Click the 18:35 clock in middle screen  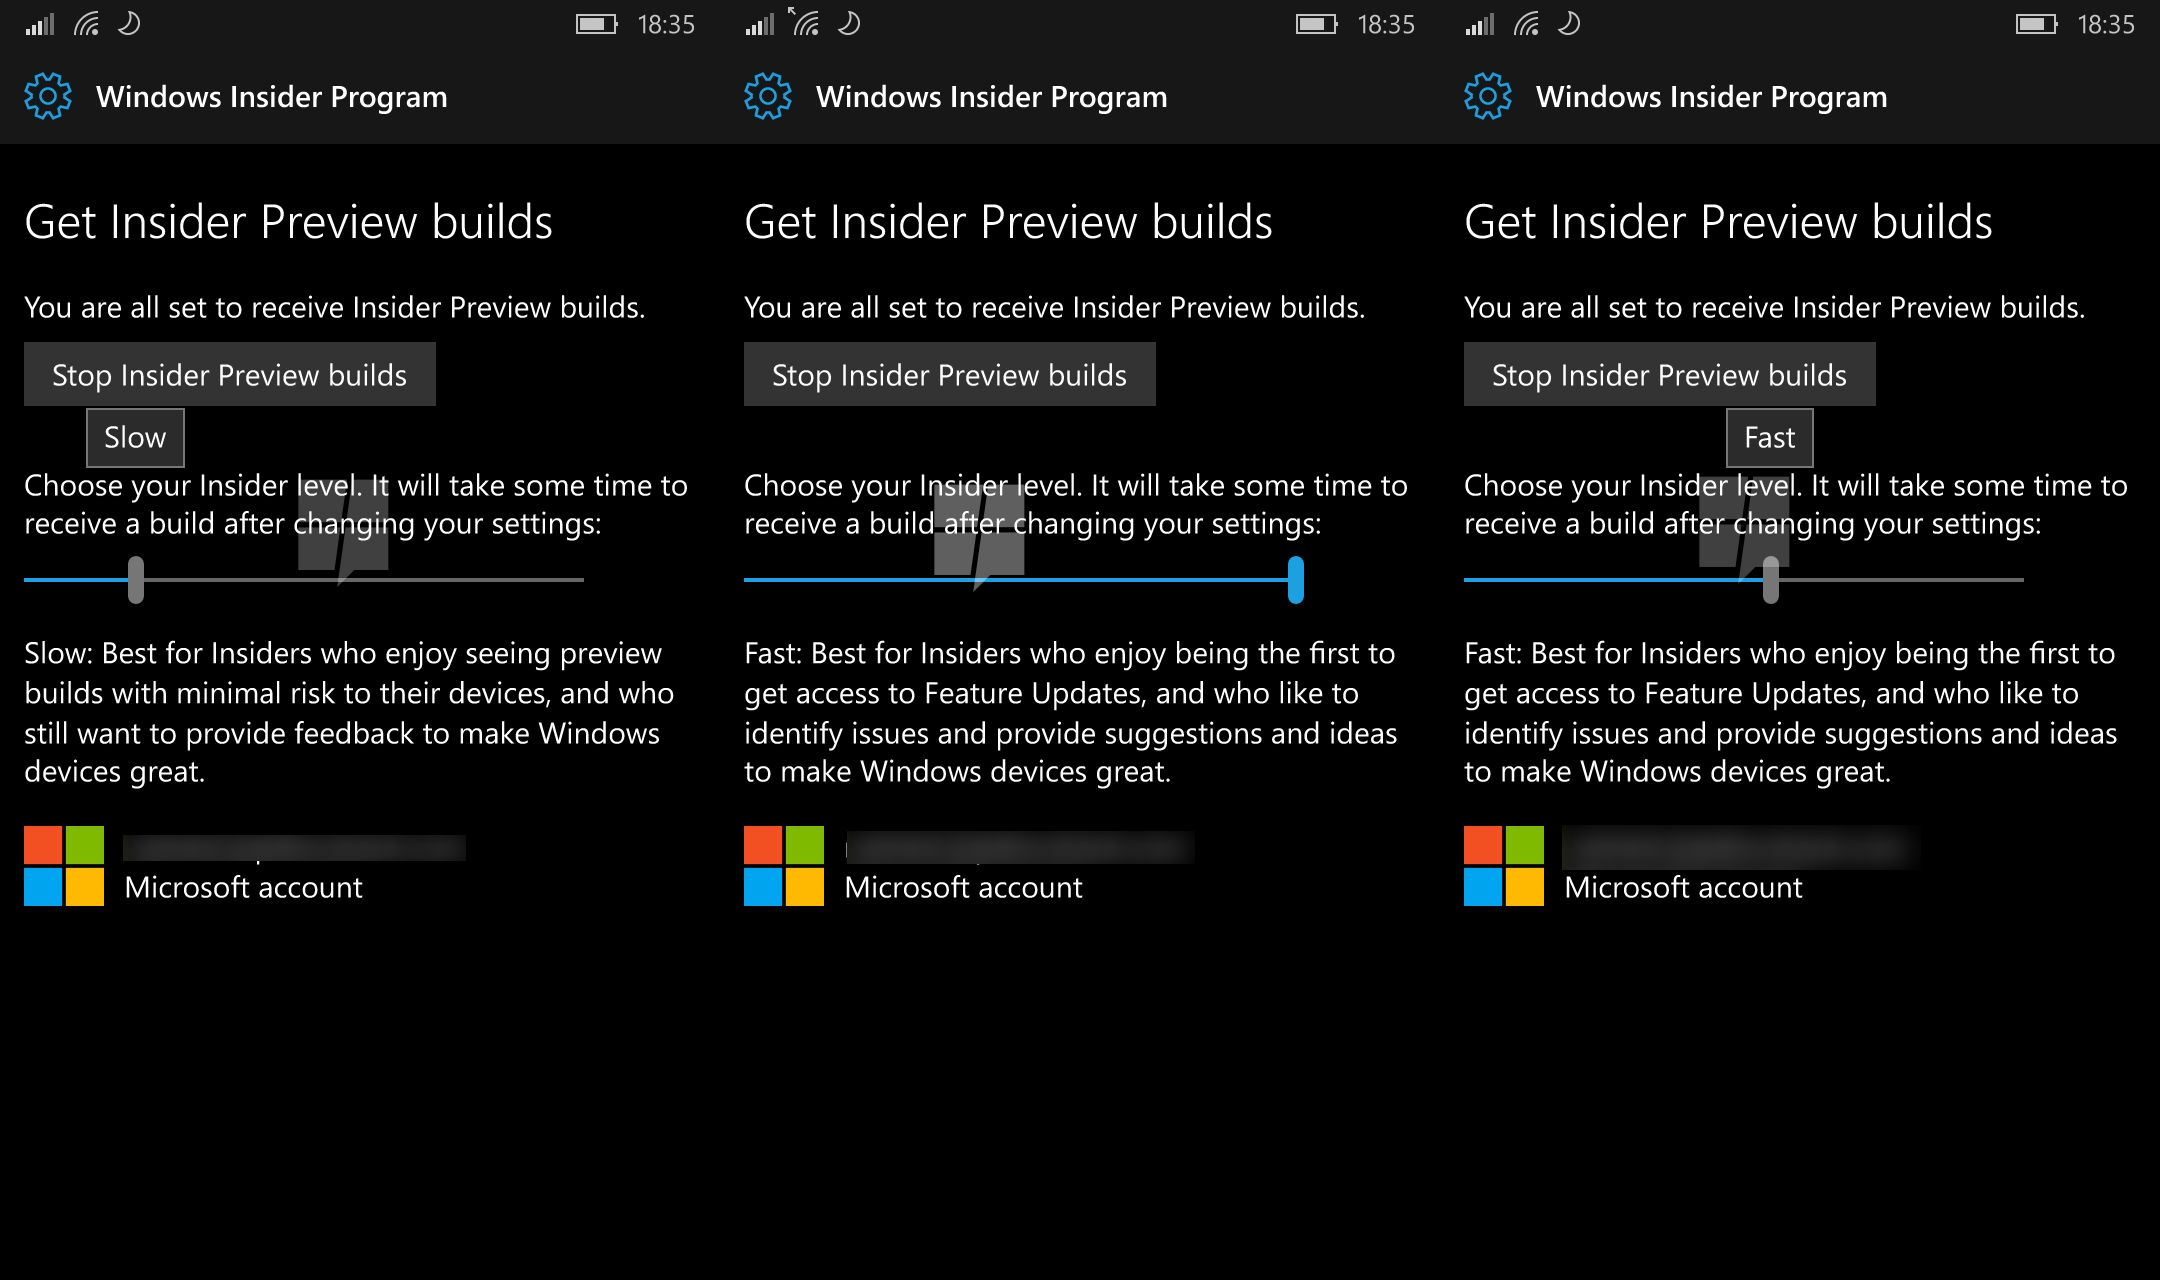(1386, 24)
